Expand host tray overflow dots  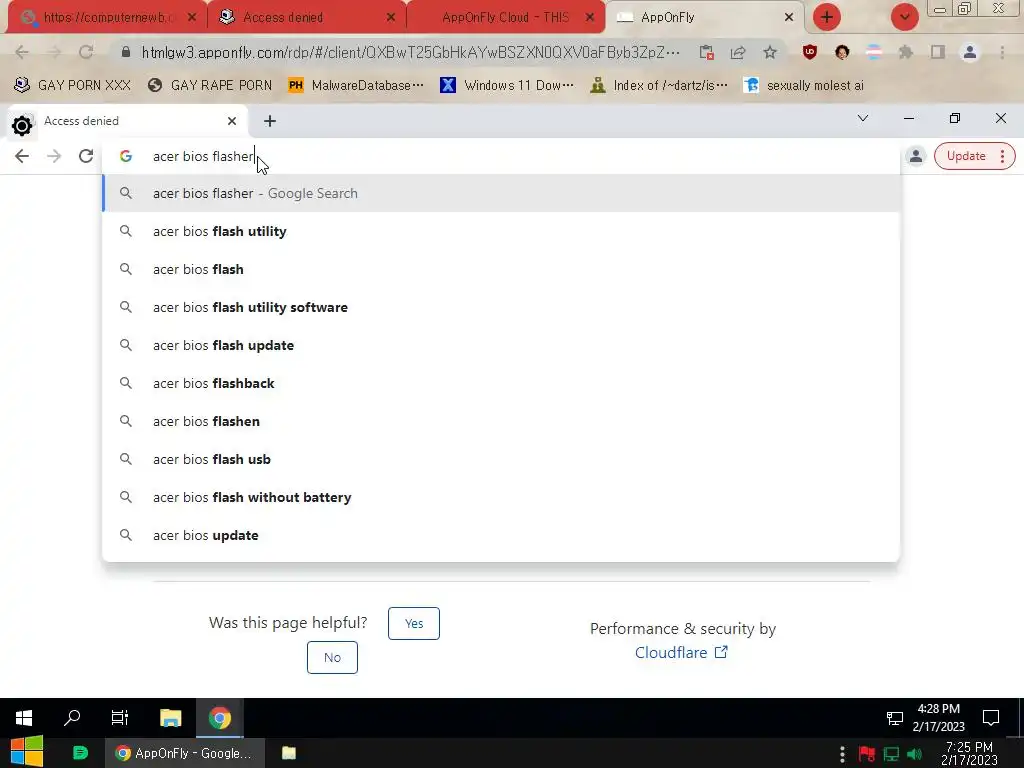[842, 754]
